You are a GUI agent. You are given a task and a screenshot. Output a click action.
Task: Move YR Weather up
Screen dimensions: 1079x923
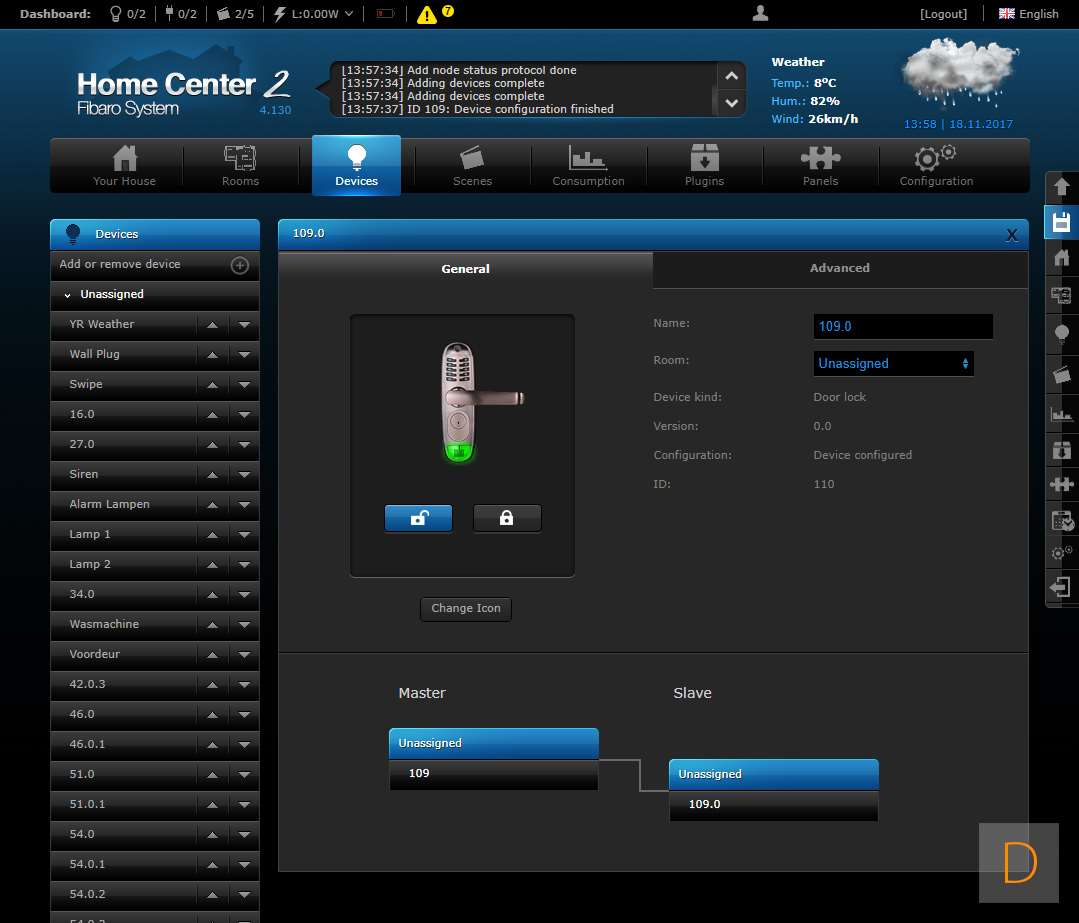coord(213,325)
